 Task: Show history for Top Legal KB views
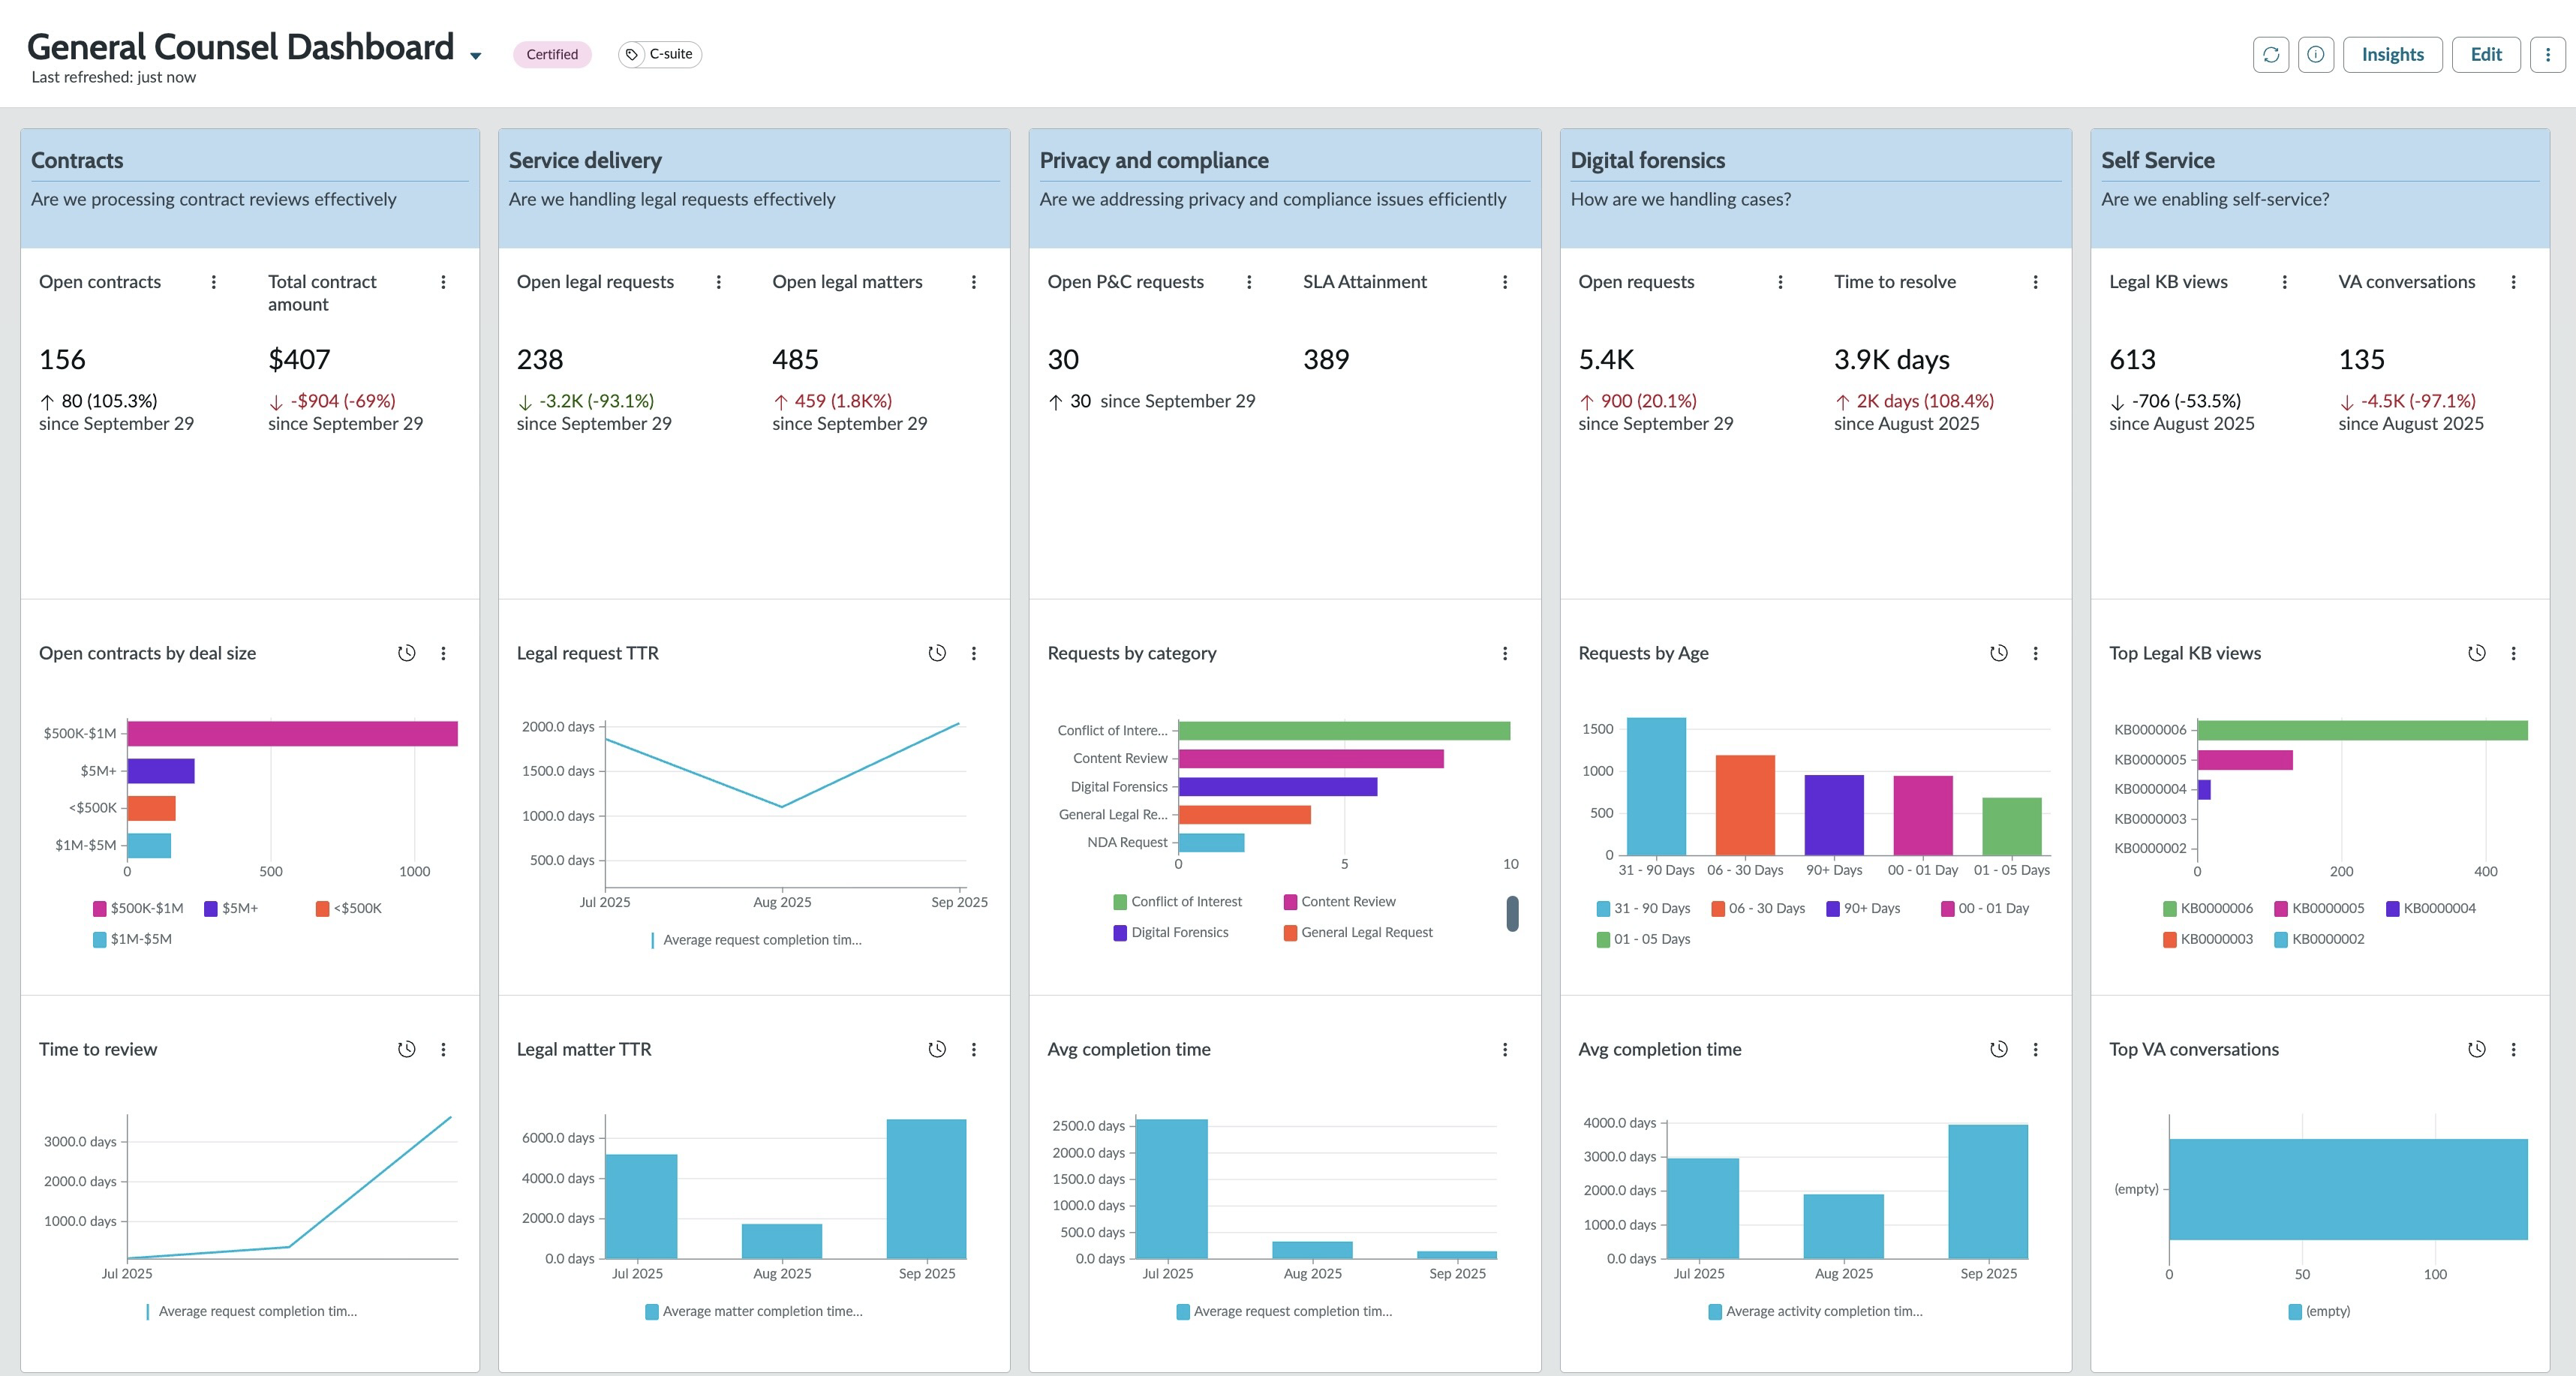(2477, 653)
